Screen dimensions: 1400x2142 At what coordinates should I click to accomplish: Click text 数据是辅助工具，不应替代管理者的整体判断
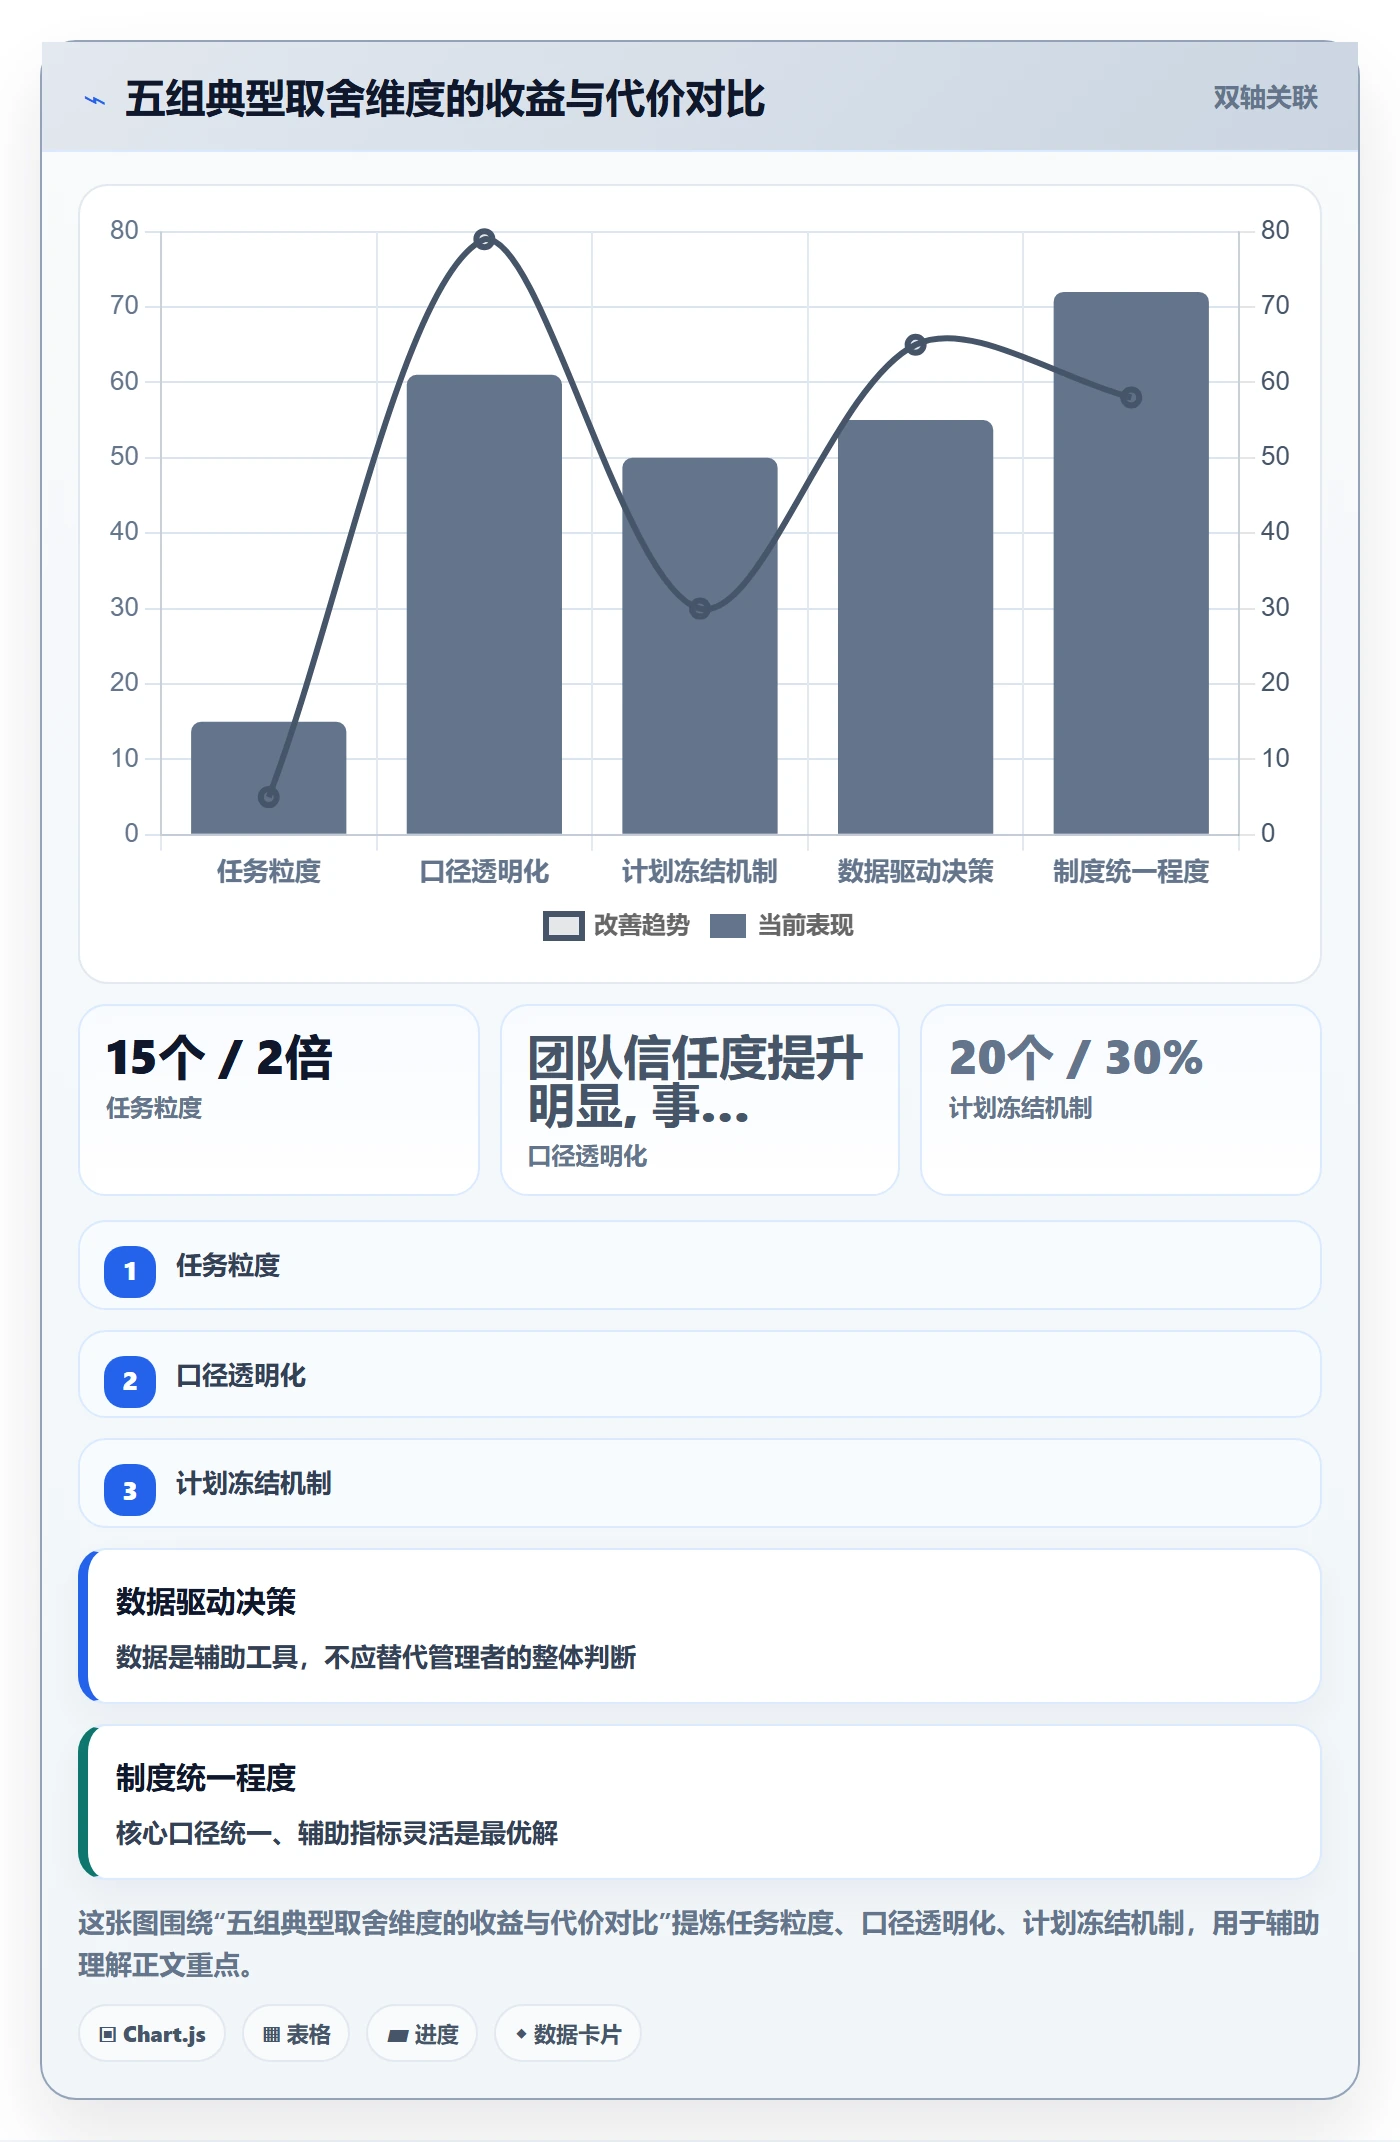pyautogui.click(x=376, y=1657)
